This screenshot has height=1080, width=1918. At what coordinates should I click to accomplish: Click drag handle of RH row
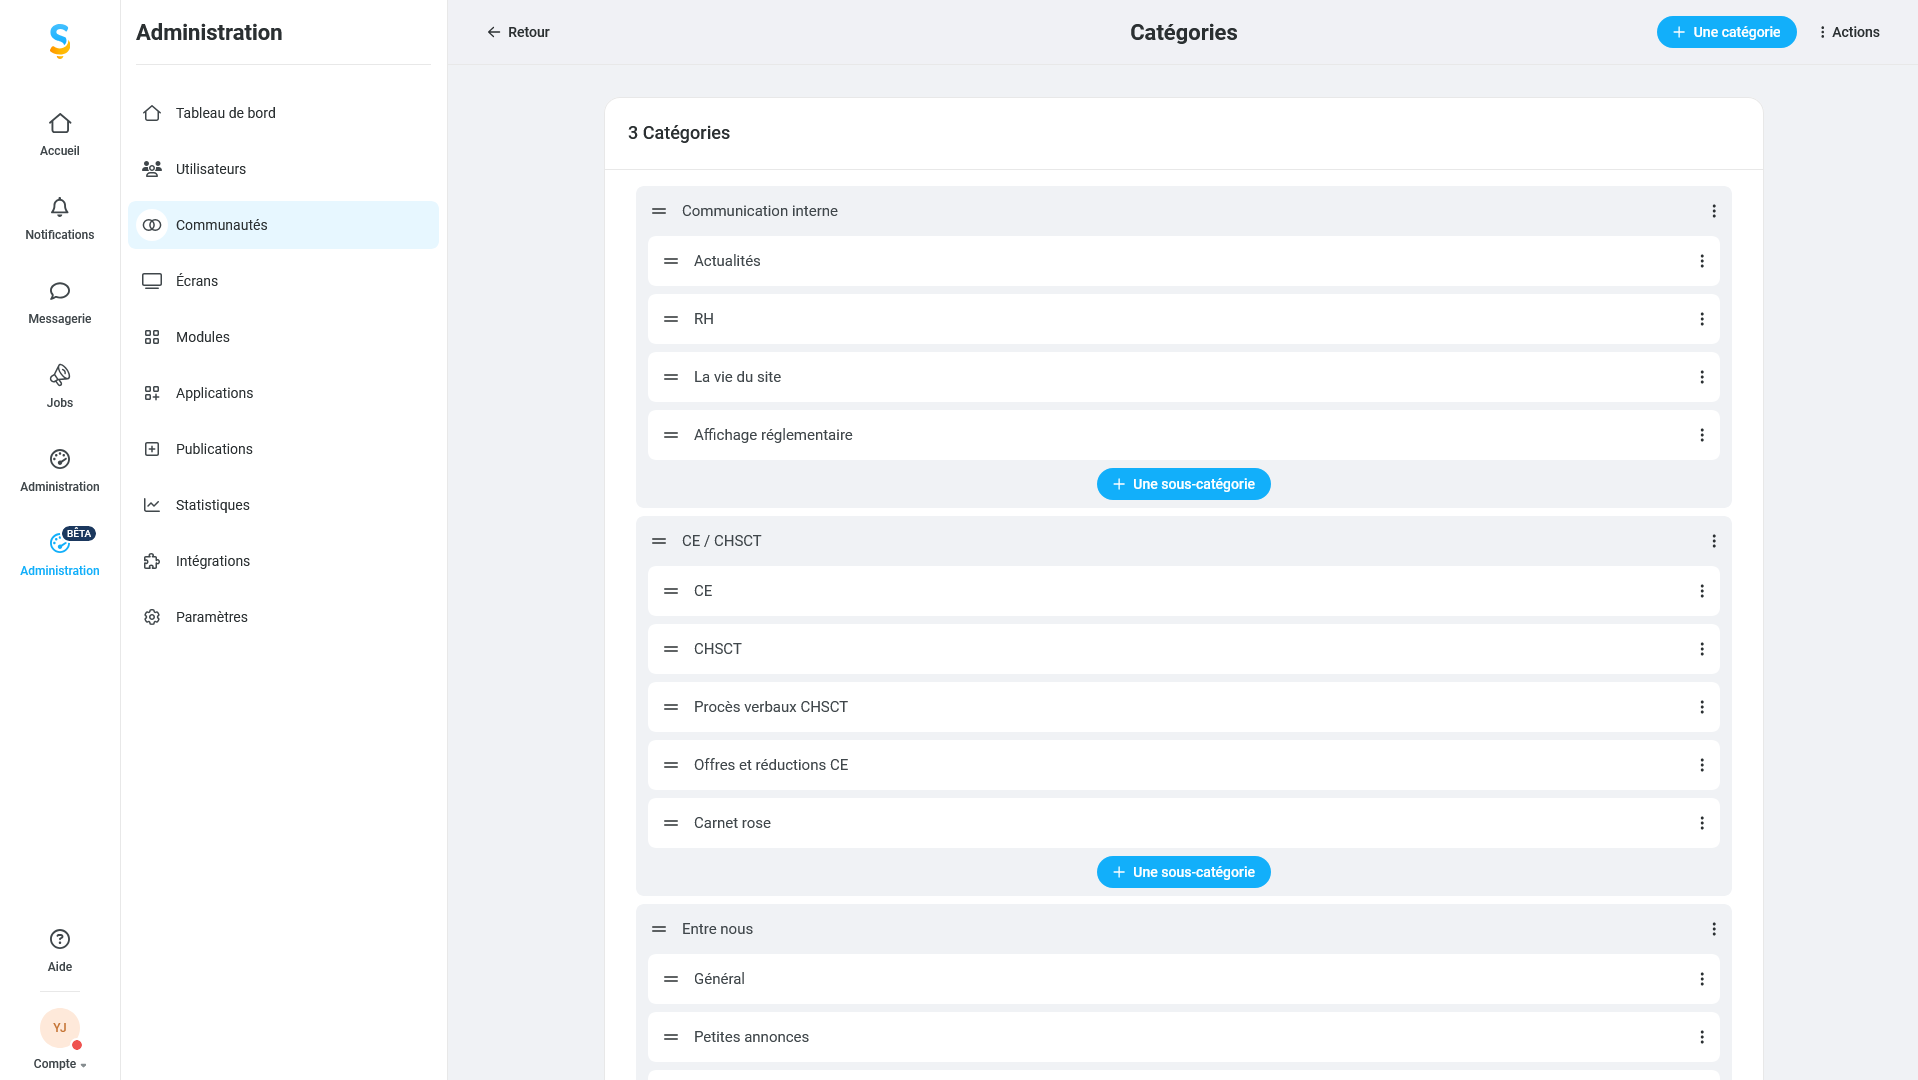point(671,319)
